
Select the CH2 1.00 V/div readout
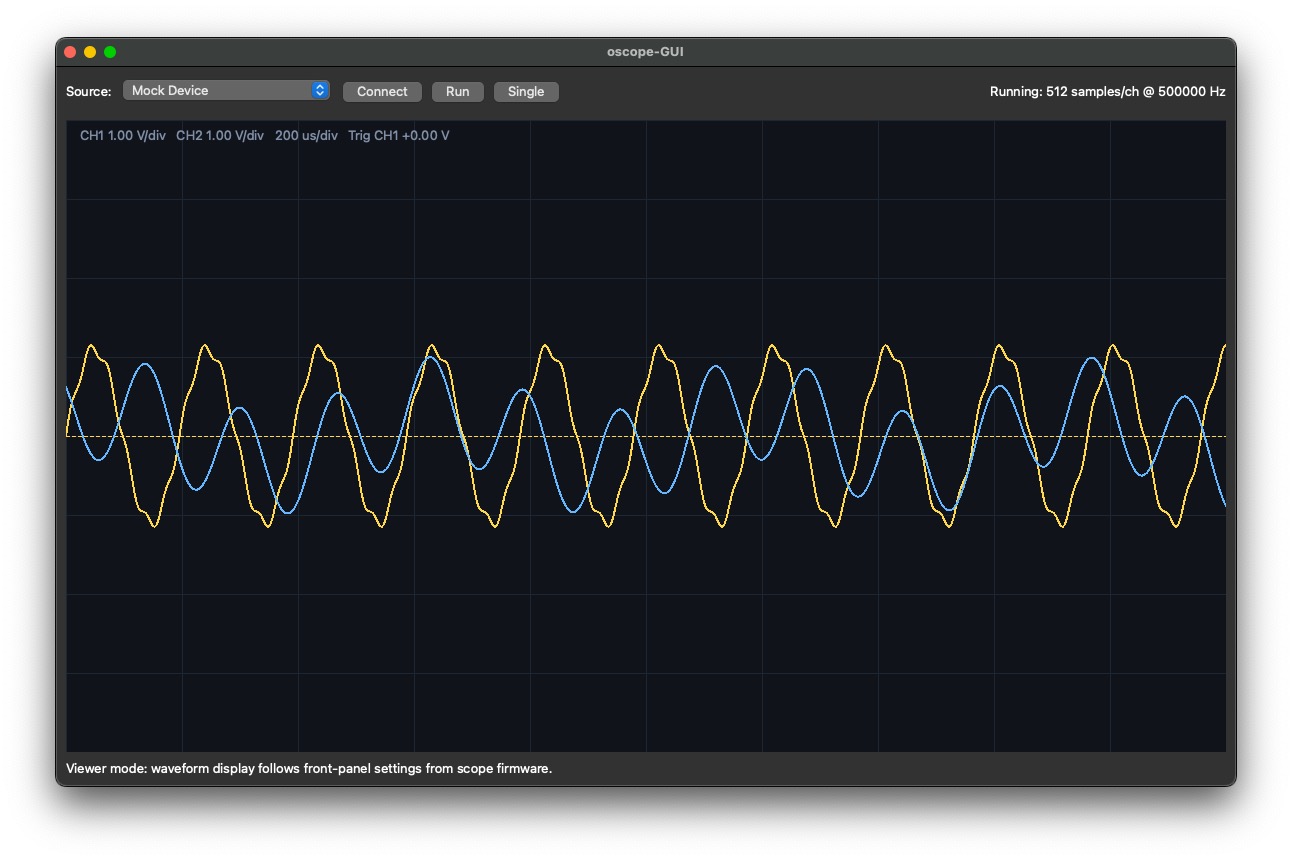pos(219,136)
